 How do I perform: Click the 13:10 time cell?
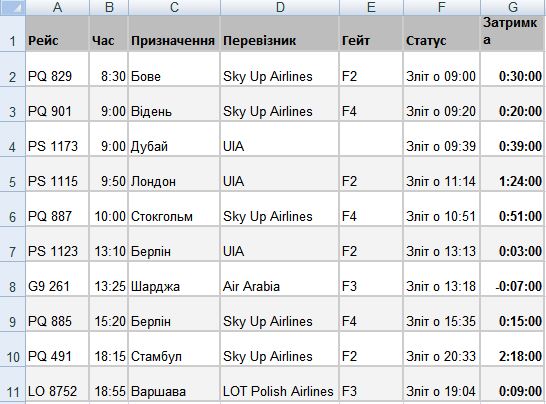[x=109, y=244]
